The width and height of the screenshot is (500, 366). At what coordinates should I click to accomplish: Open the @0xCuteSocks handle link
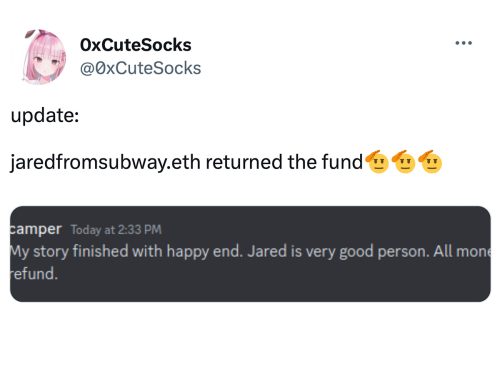140,68
